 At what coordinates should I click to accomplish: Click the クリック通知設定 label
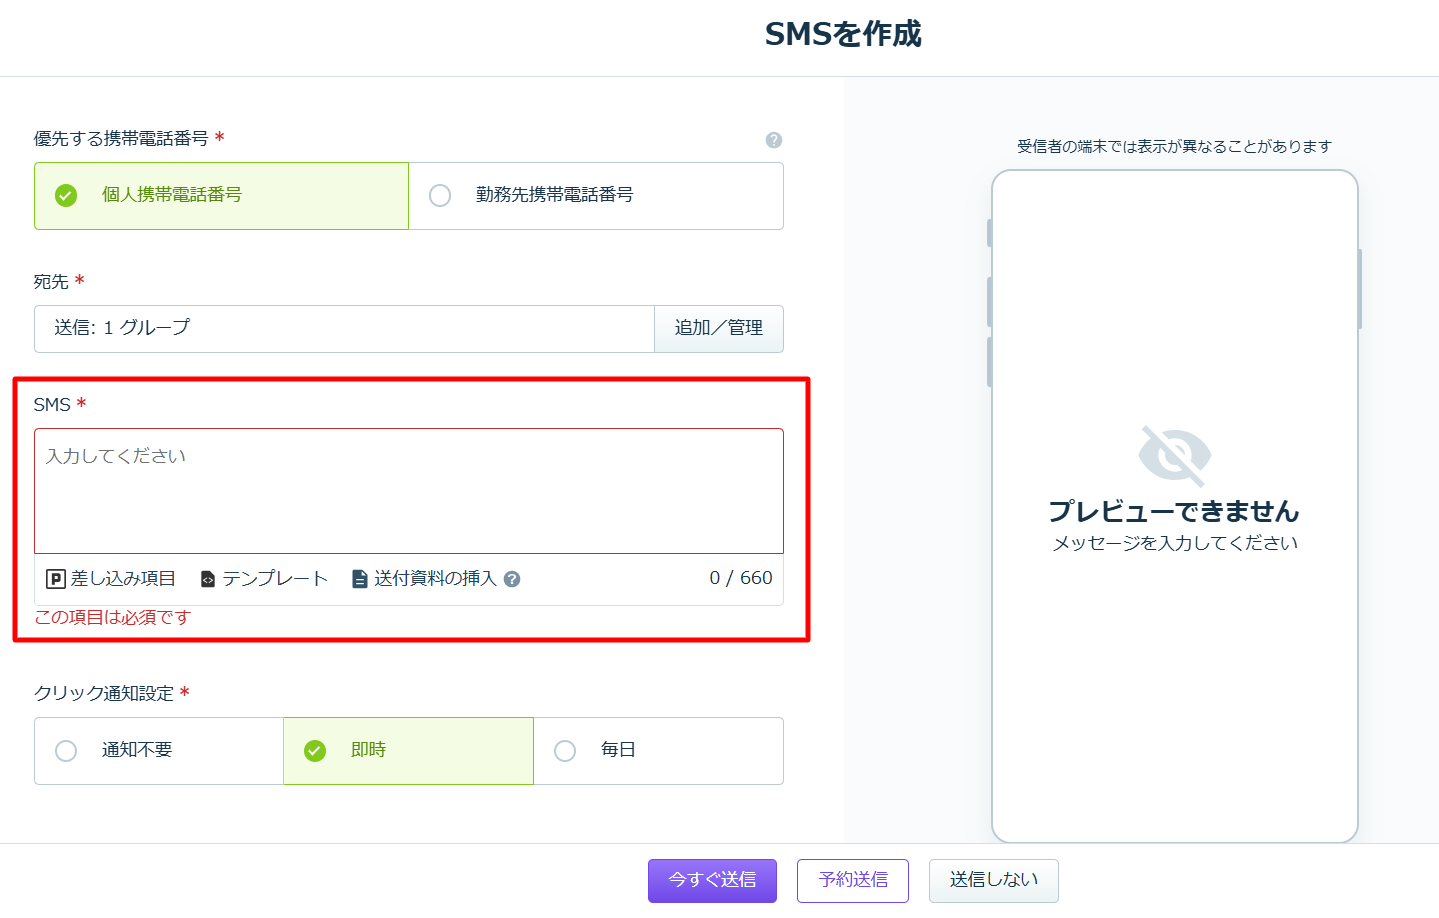(x=104, y=694)
